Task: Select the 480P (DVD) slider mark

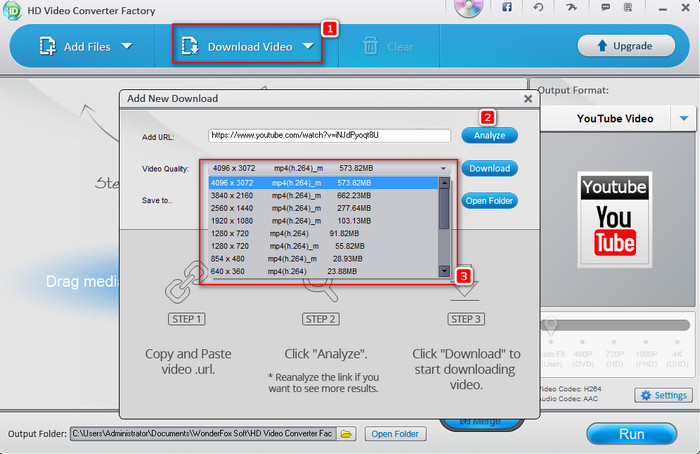Action: tap(583, 342)
